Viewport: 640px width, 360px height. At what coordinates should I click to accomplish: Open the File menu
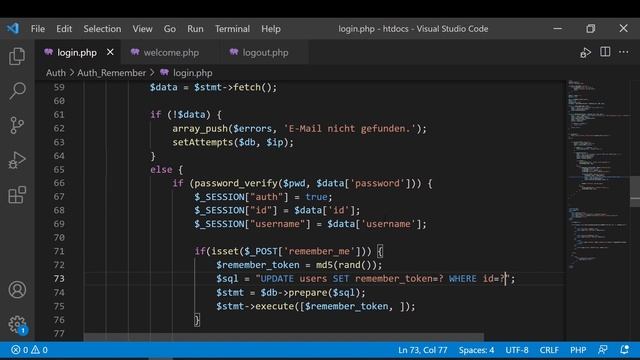38,29
